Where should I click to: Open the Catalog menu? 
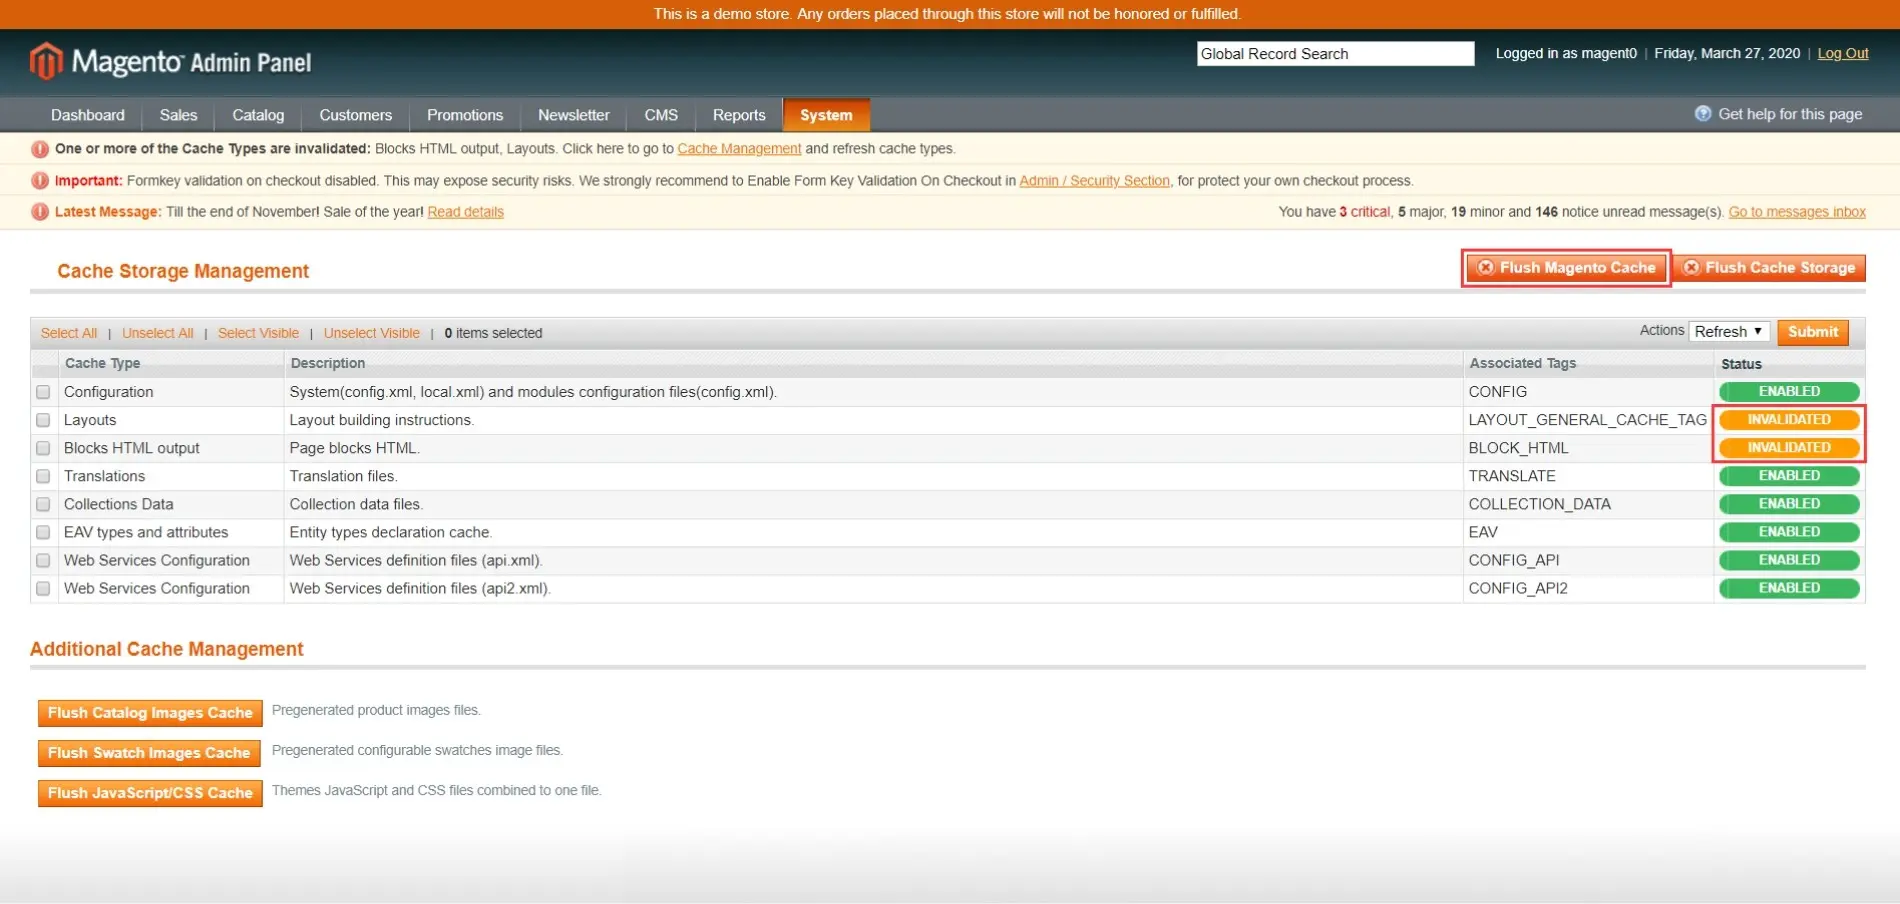[258, 115]
